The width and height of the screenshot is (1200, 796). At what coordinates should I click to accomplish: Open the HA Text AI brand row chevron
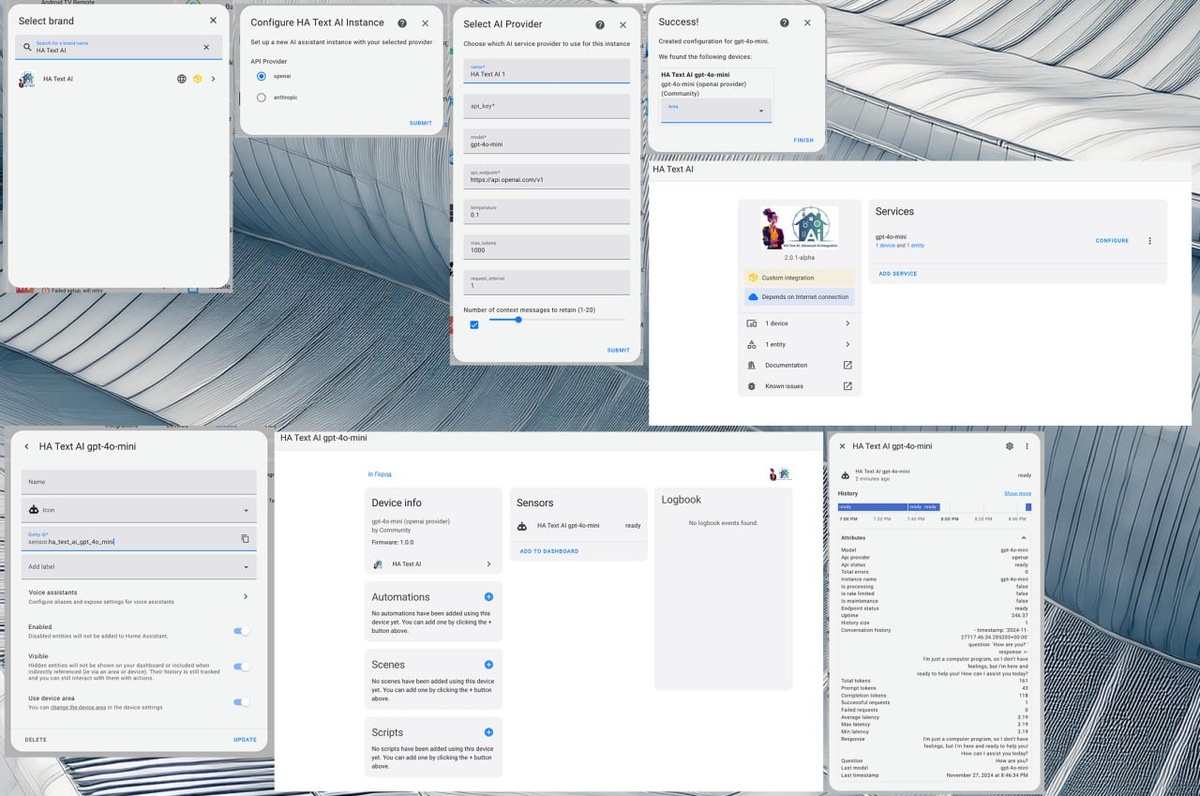point(213,78)
